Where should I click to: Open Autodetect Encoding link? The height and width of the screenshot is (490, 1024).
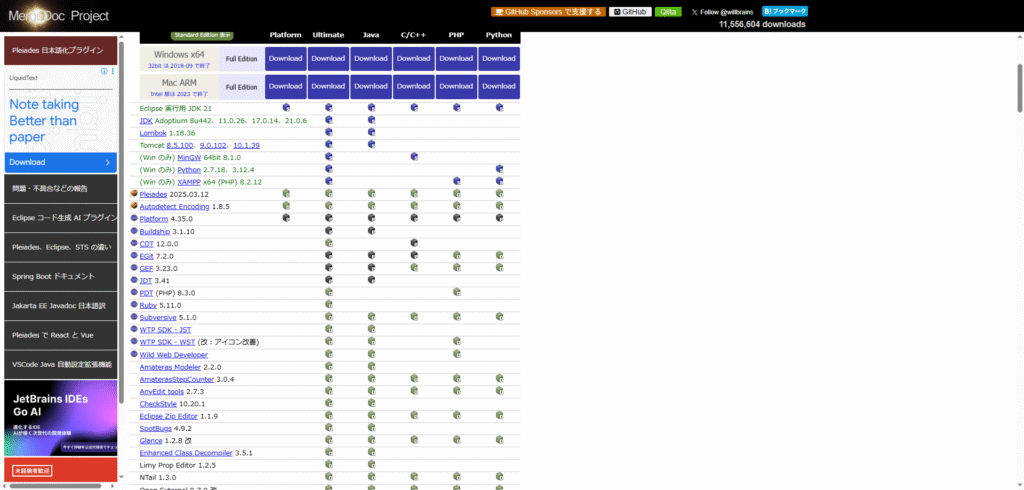coord(174,206)
